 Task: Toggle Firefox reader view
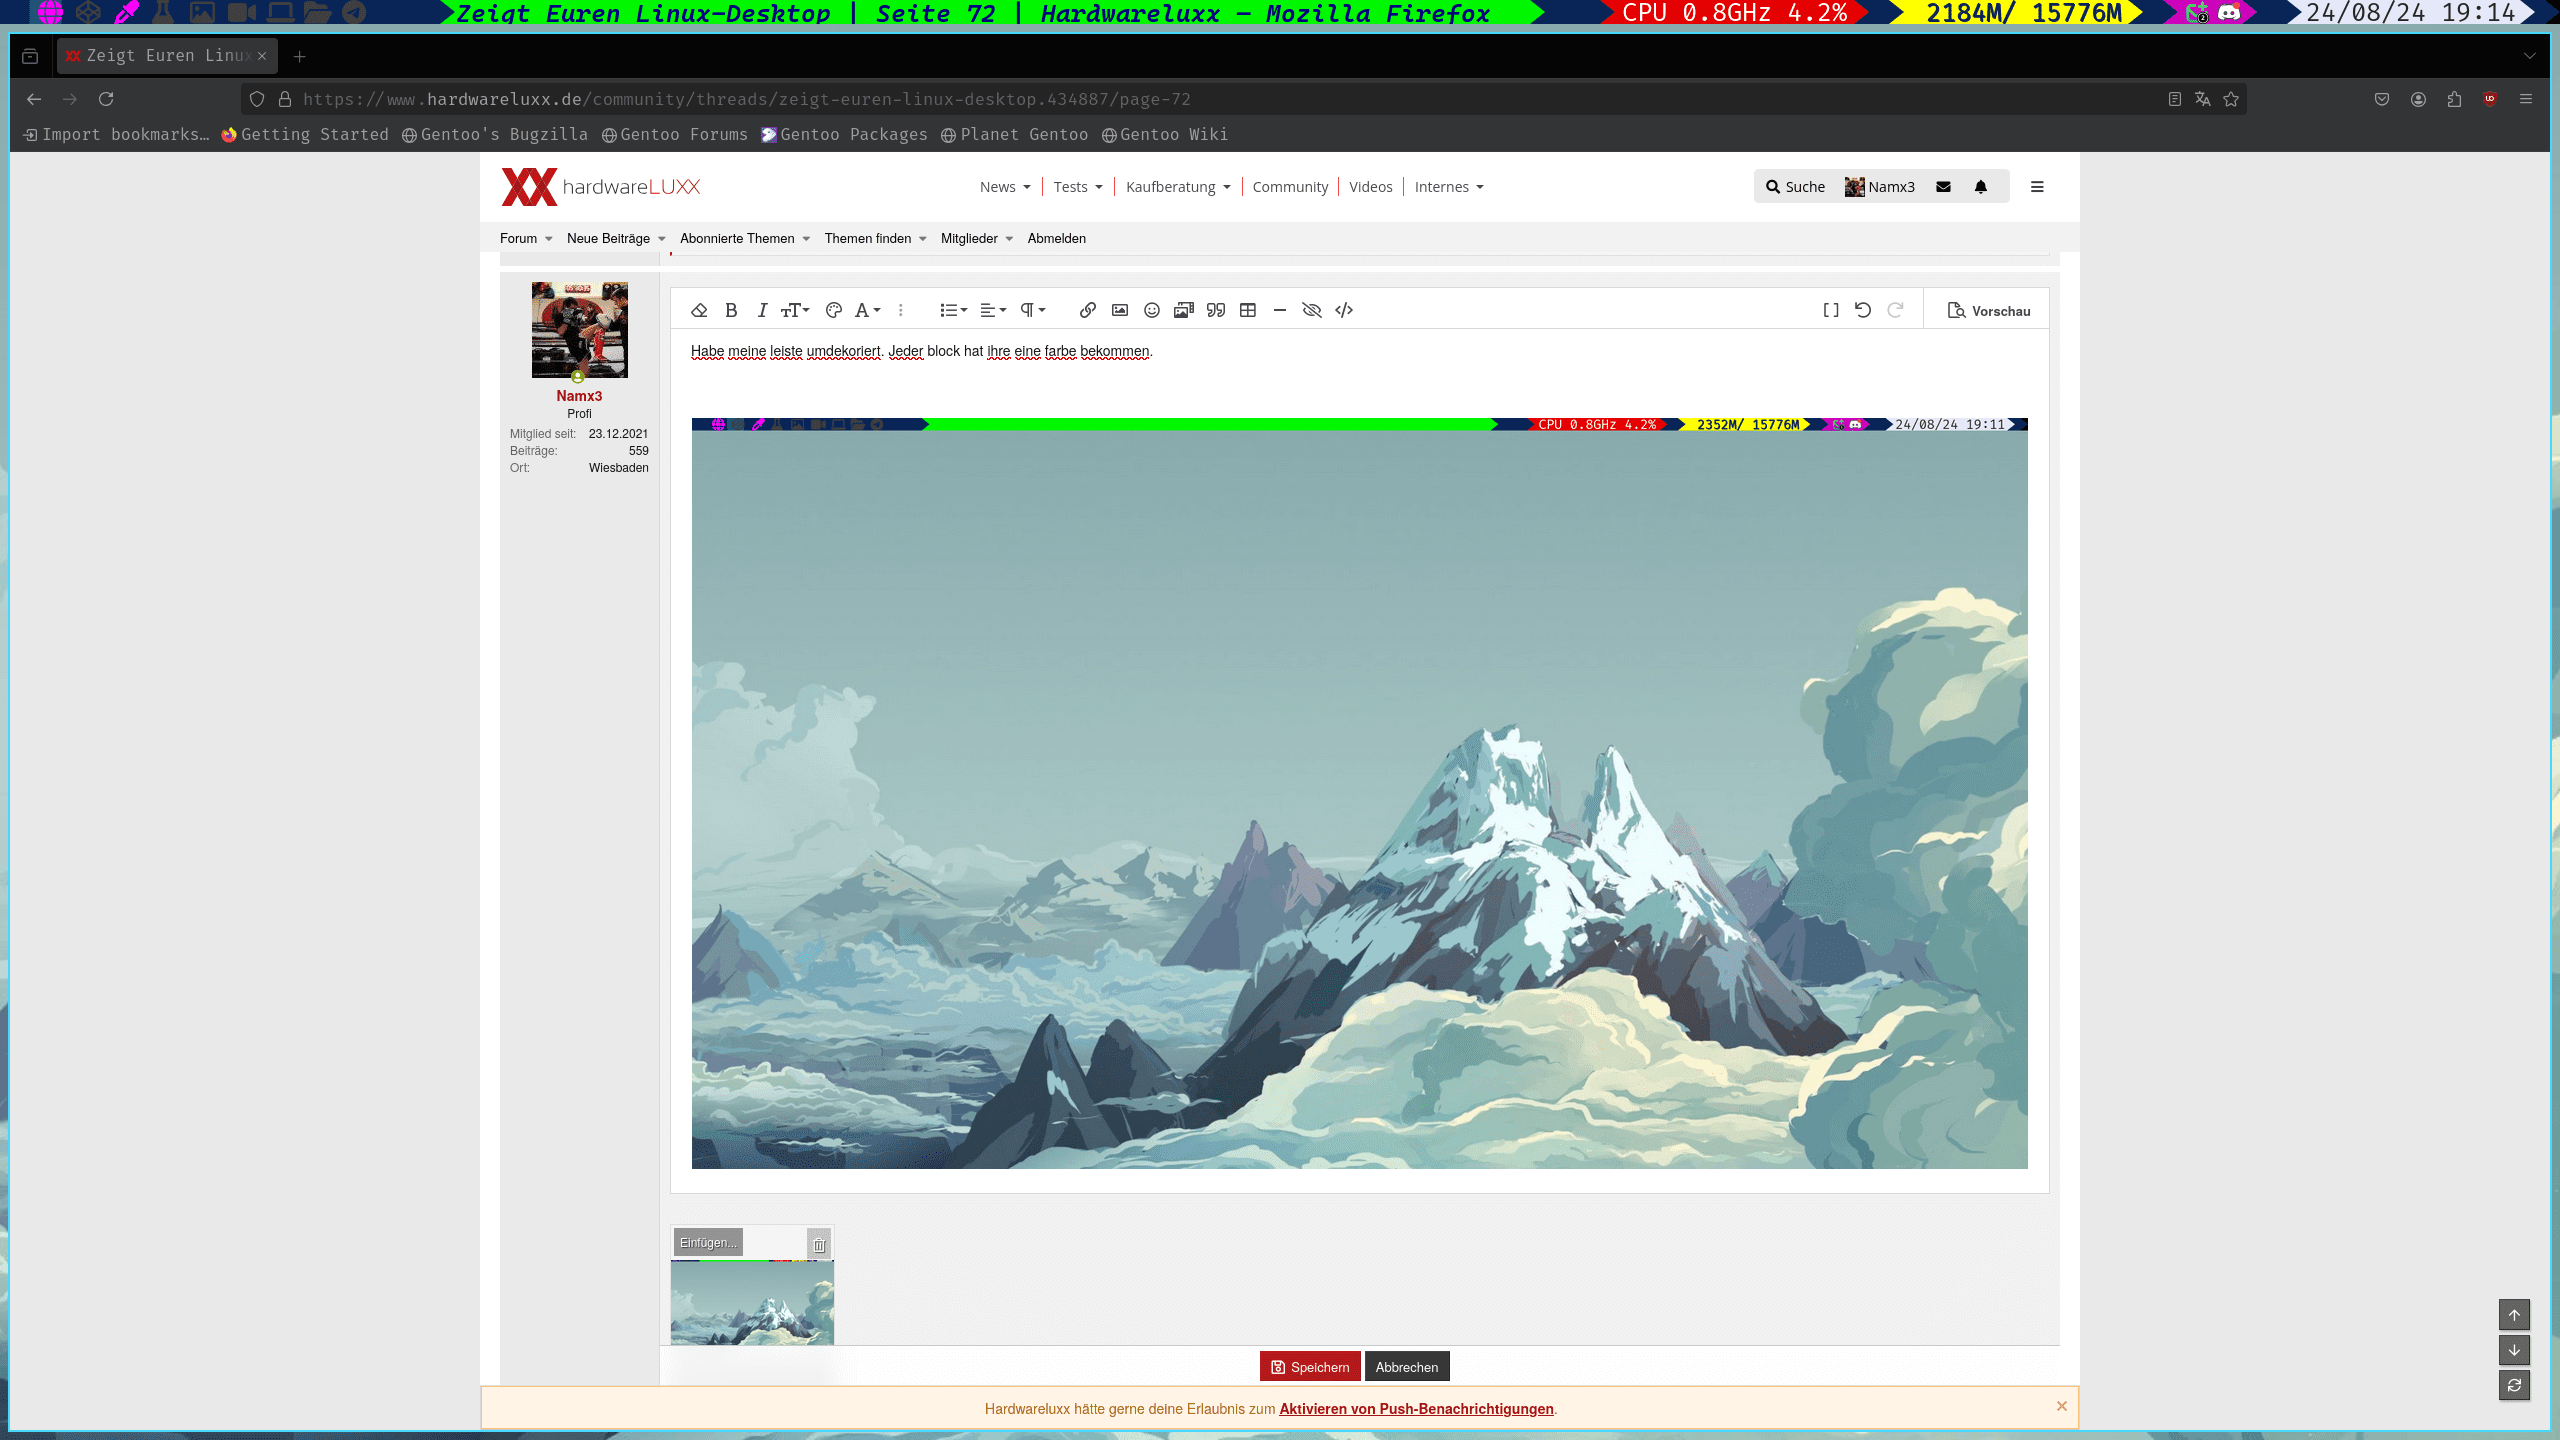pos(2175,99)
